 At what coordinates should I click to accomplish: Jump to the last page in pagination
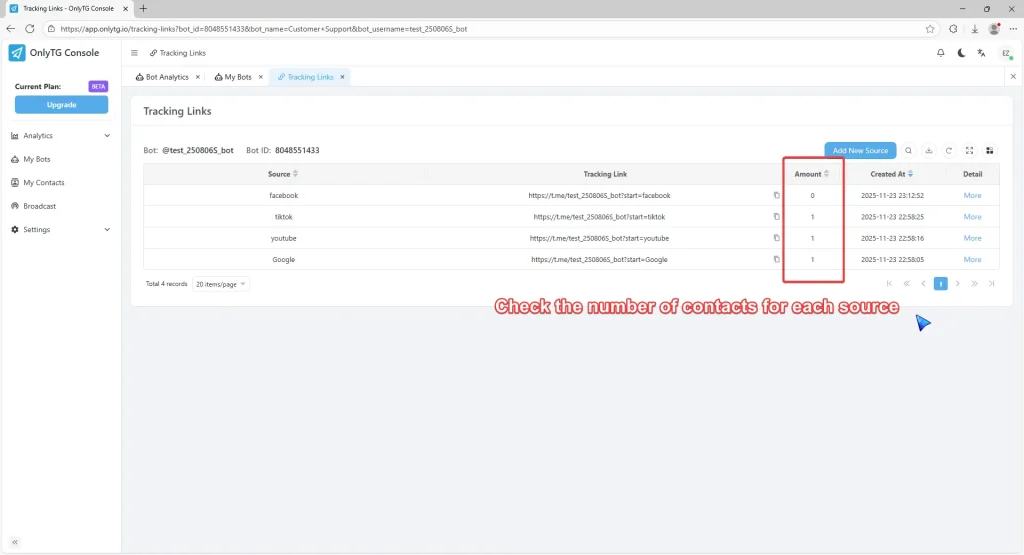pyautogui.click(x=991, y=283)
